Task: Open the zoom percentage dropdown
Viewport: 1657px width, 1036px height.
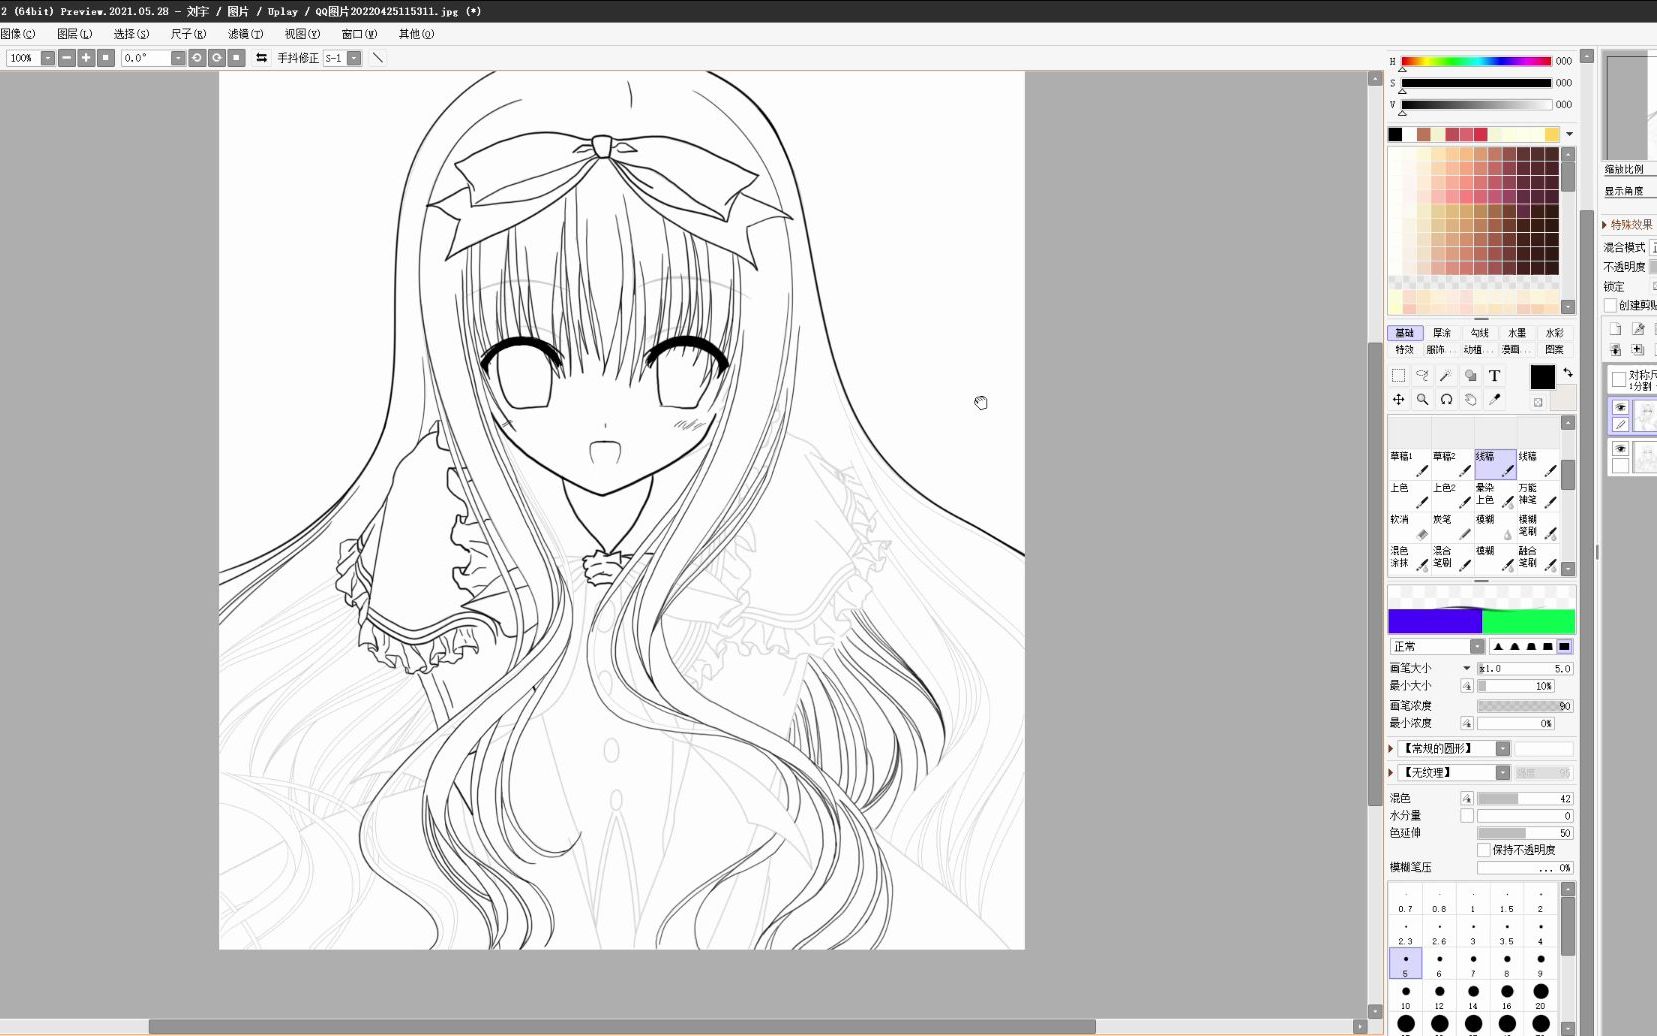Action: coord(47,58)
